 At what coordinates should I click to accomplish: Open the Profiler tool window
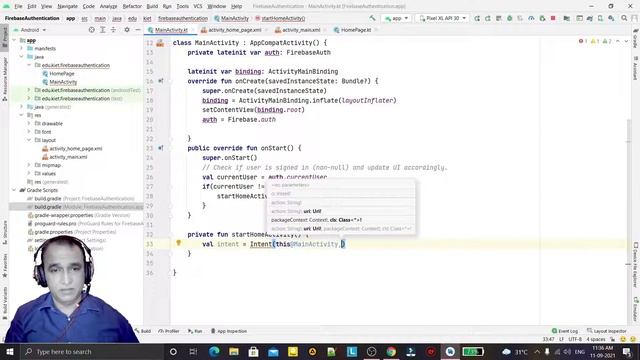[x=169, y=331]
